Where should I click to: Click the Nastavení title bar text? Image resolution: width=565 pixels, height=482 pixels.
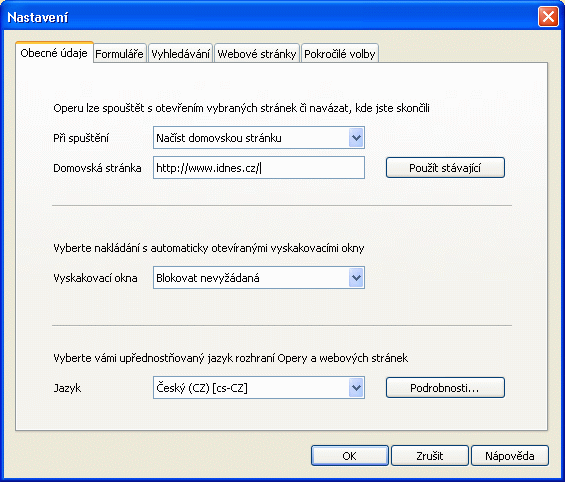tap(37, 17)
